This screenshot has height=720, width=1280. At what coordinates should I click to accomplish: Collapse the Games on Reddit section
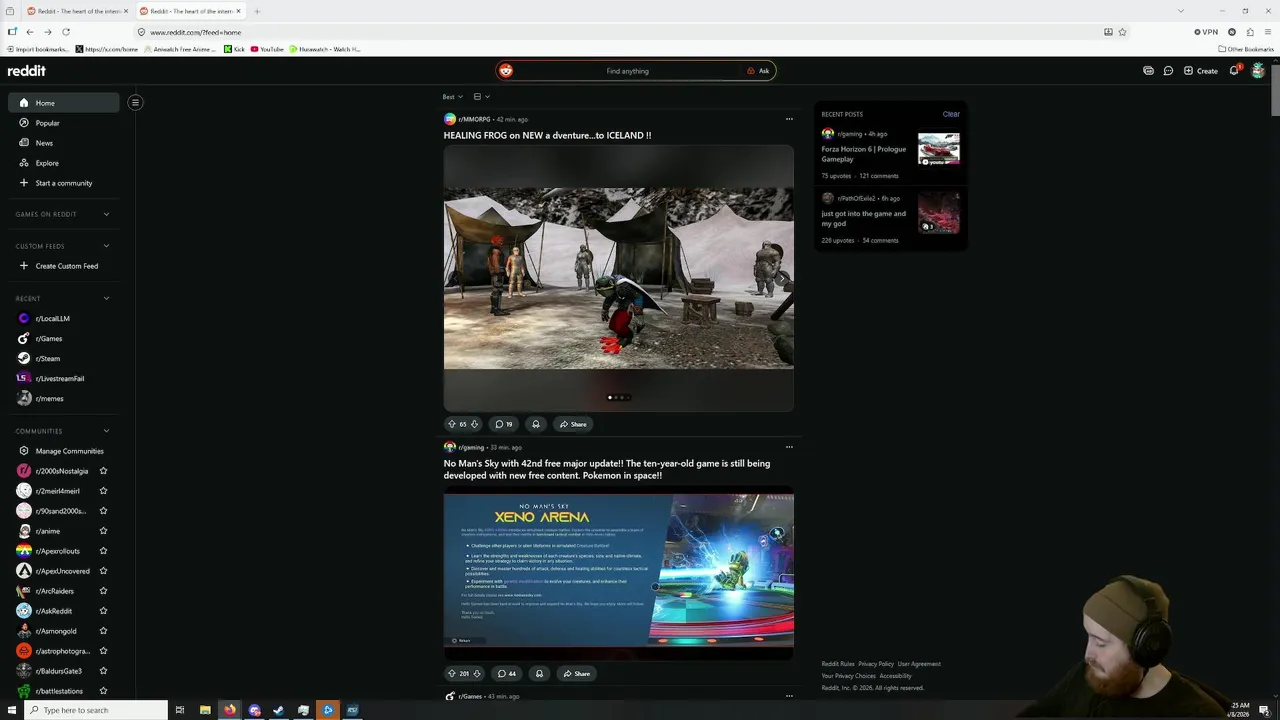[x=106, y=214]
